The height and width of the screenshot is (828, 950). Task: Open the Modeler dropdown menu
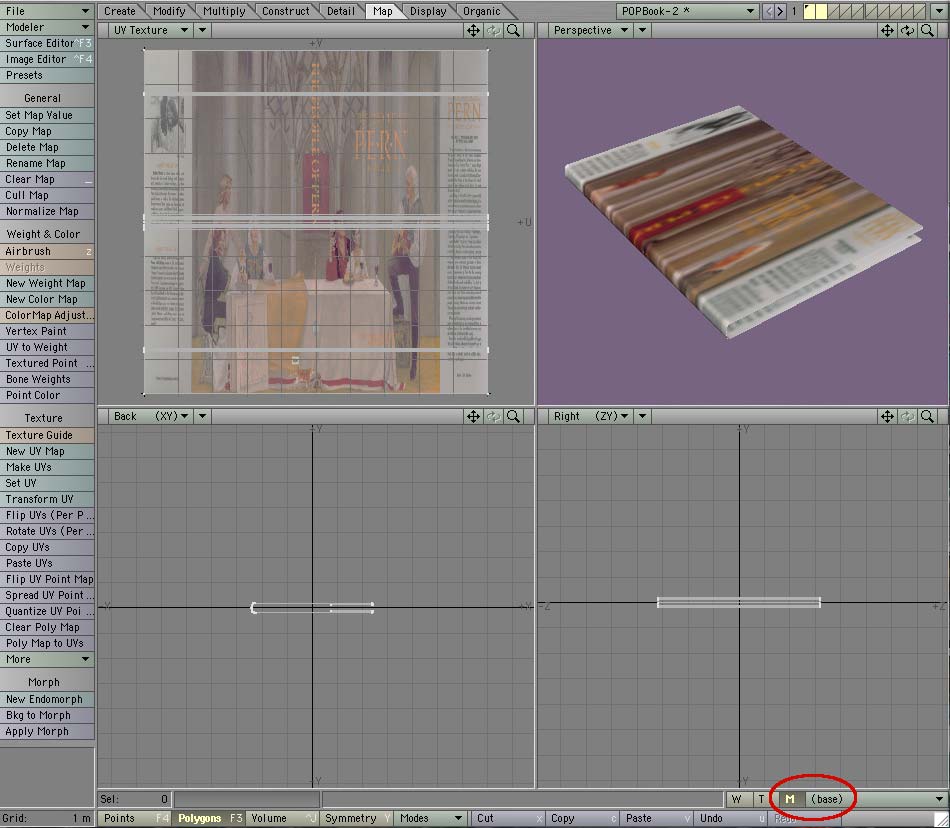click(x=47, y=27)
